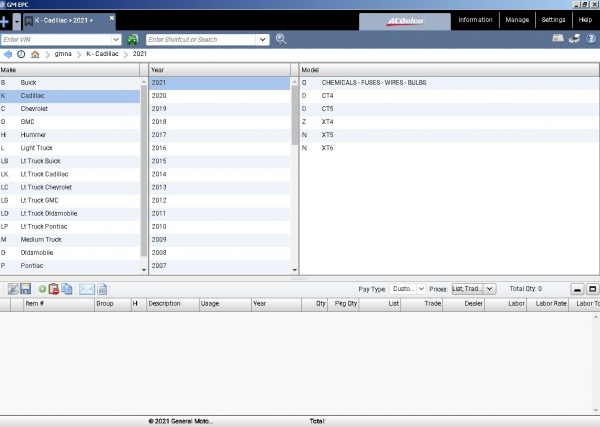The width and height of the screenshot is (600, 427).
Task: Click the blue plus new tab icon
Action: tap(4, 21)
